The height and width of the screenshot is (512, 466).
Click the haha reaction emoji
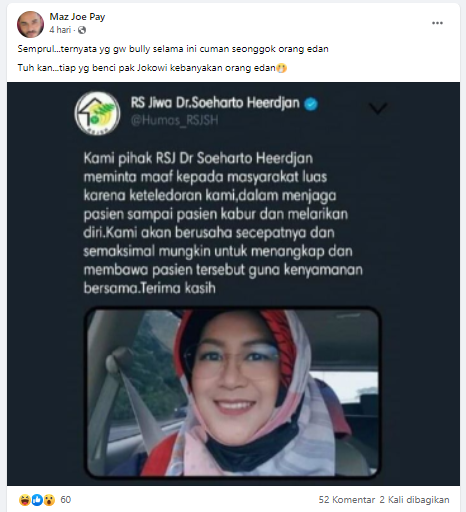(25, 500)
